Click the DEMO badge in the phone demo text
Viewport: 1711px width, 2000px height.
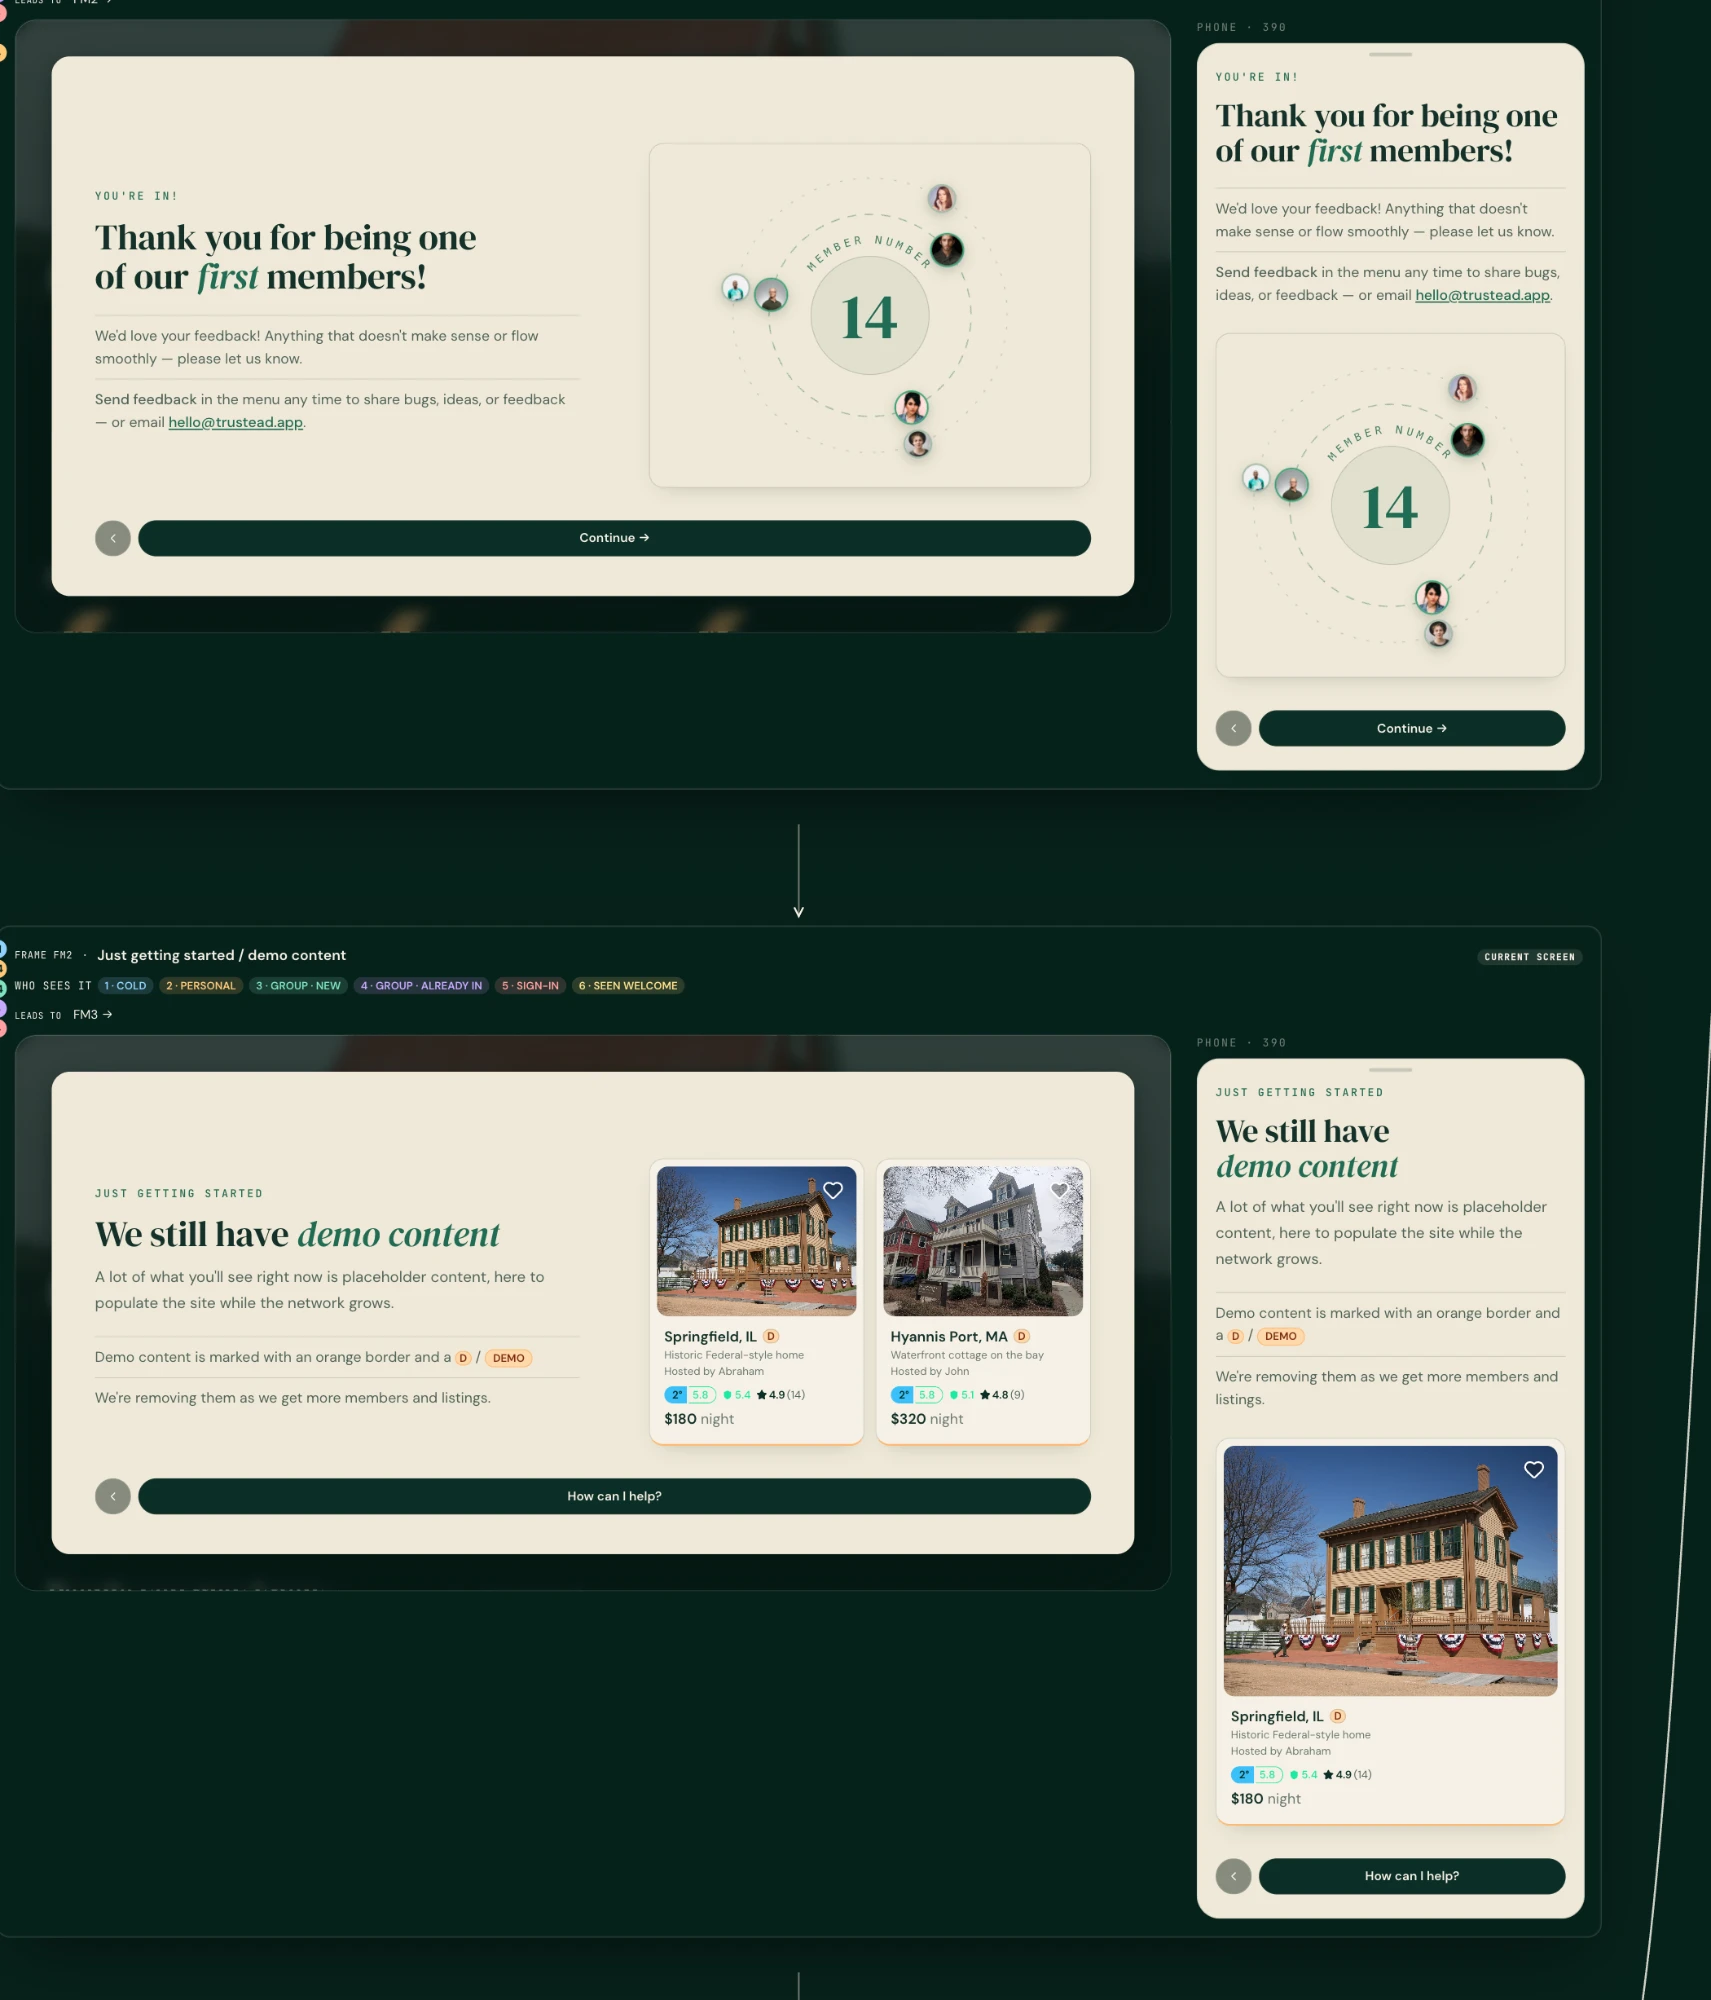(x=1281, y=1336)
